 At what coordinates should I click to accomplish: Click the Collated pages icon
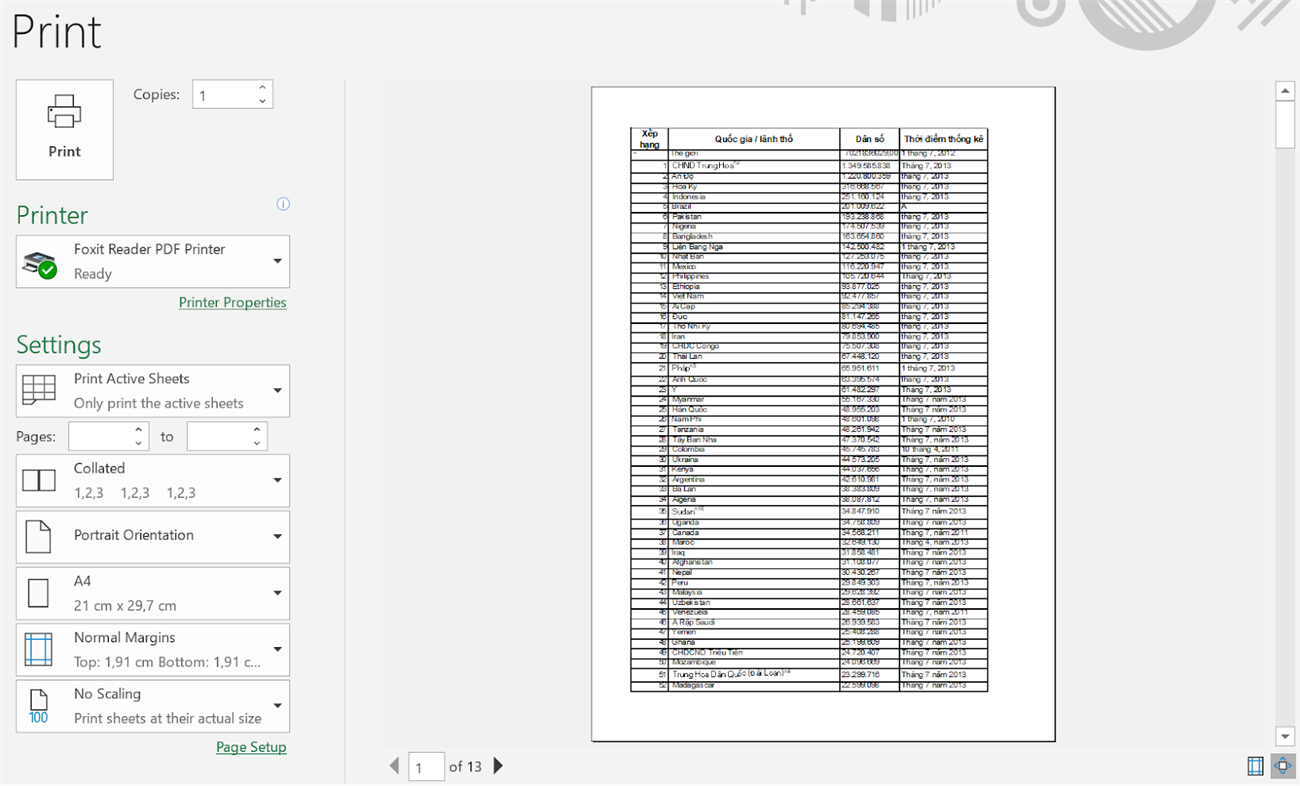(38, 480)
